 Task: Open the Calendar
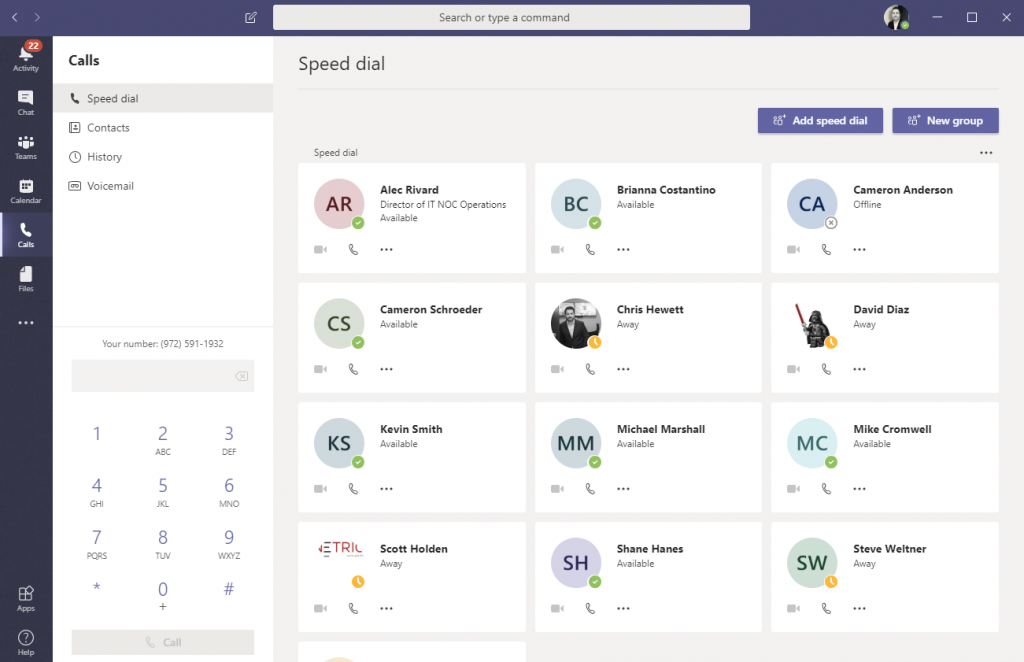(x=25, y=190)
